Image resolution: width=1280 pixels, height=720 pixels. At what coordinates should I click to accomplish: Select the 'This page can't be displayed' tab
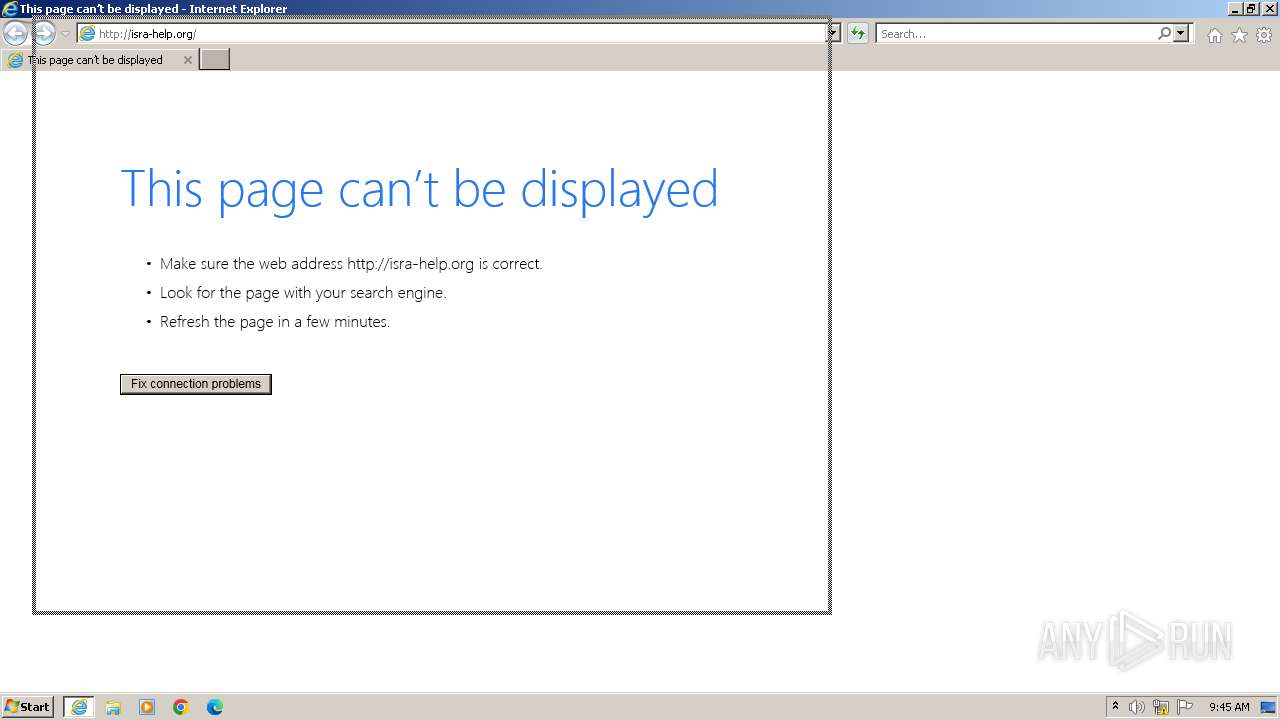point(100,60)
